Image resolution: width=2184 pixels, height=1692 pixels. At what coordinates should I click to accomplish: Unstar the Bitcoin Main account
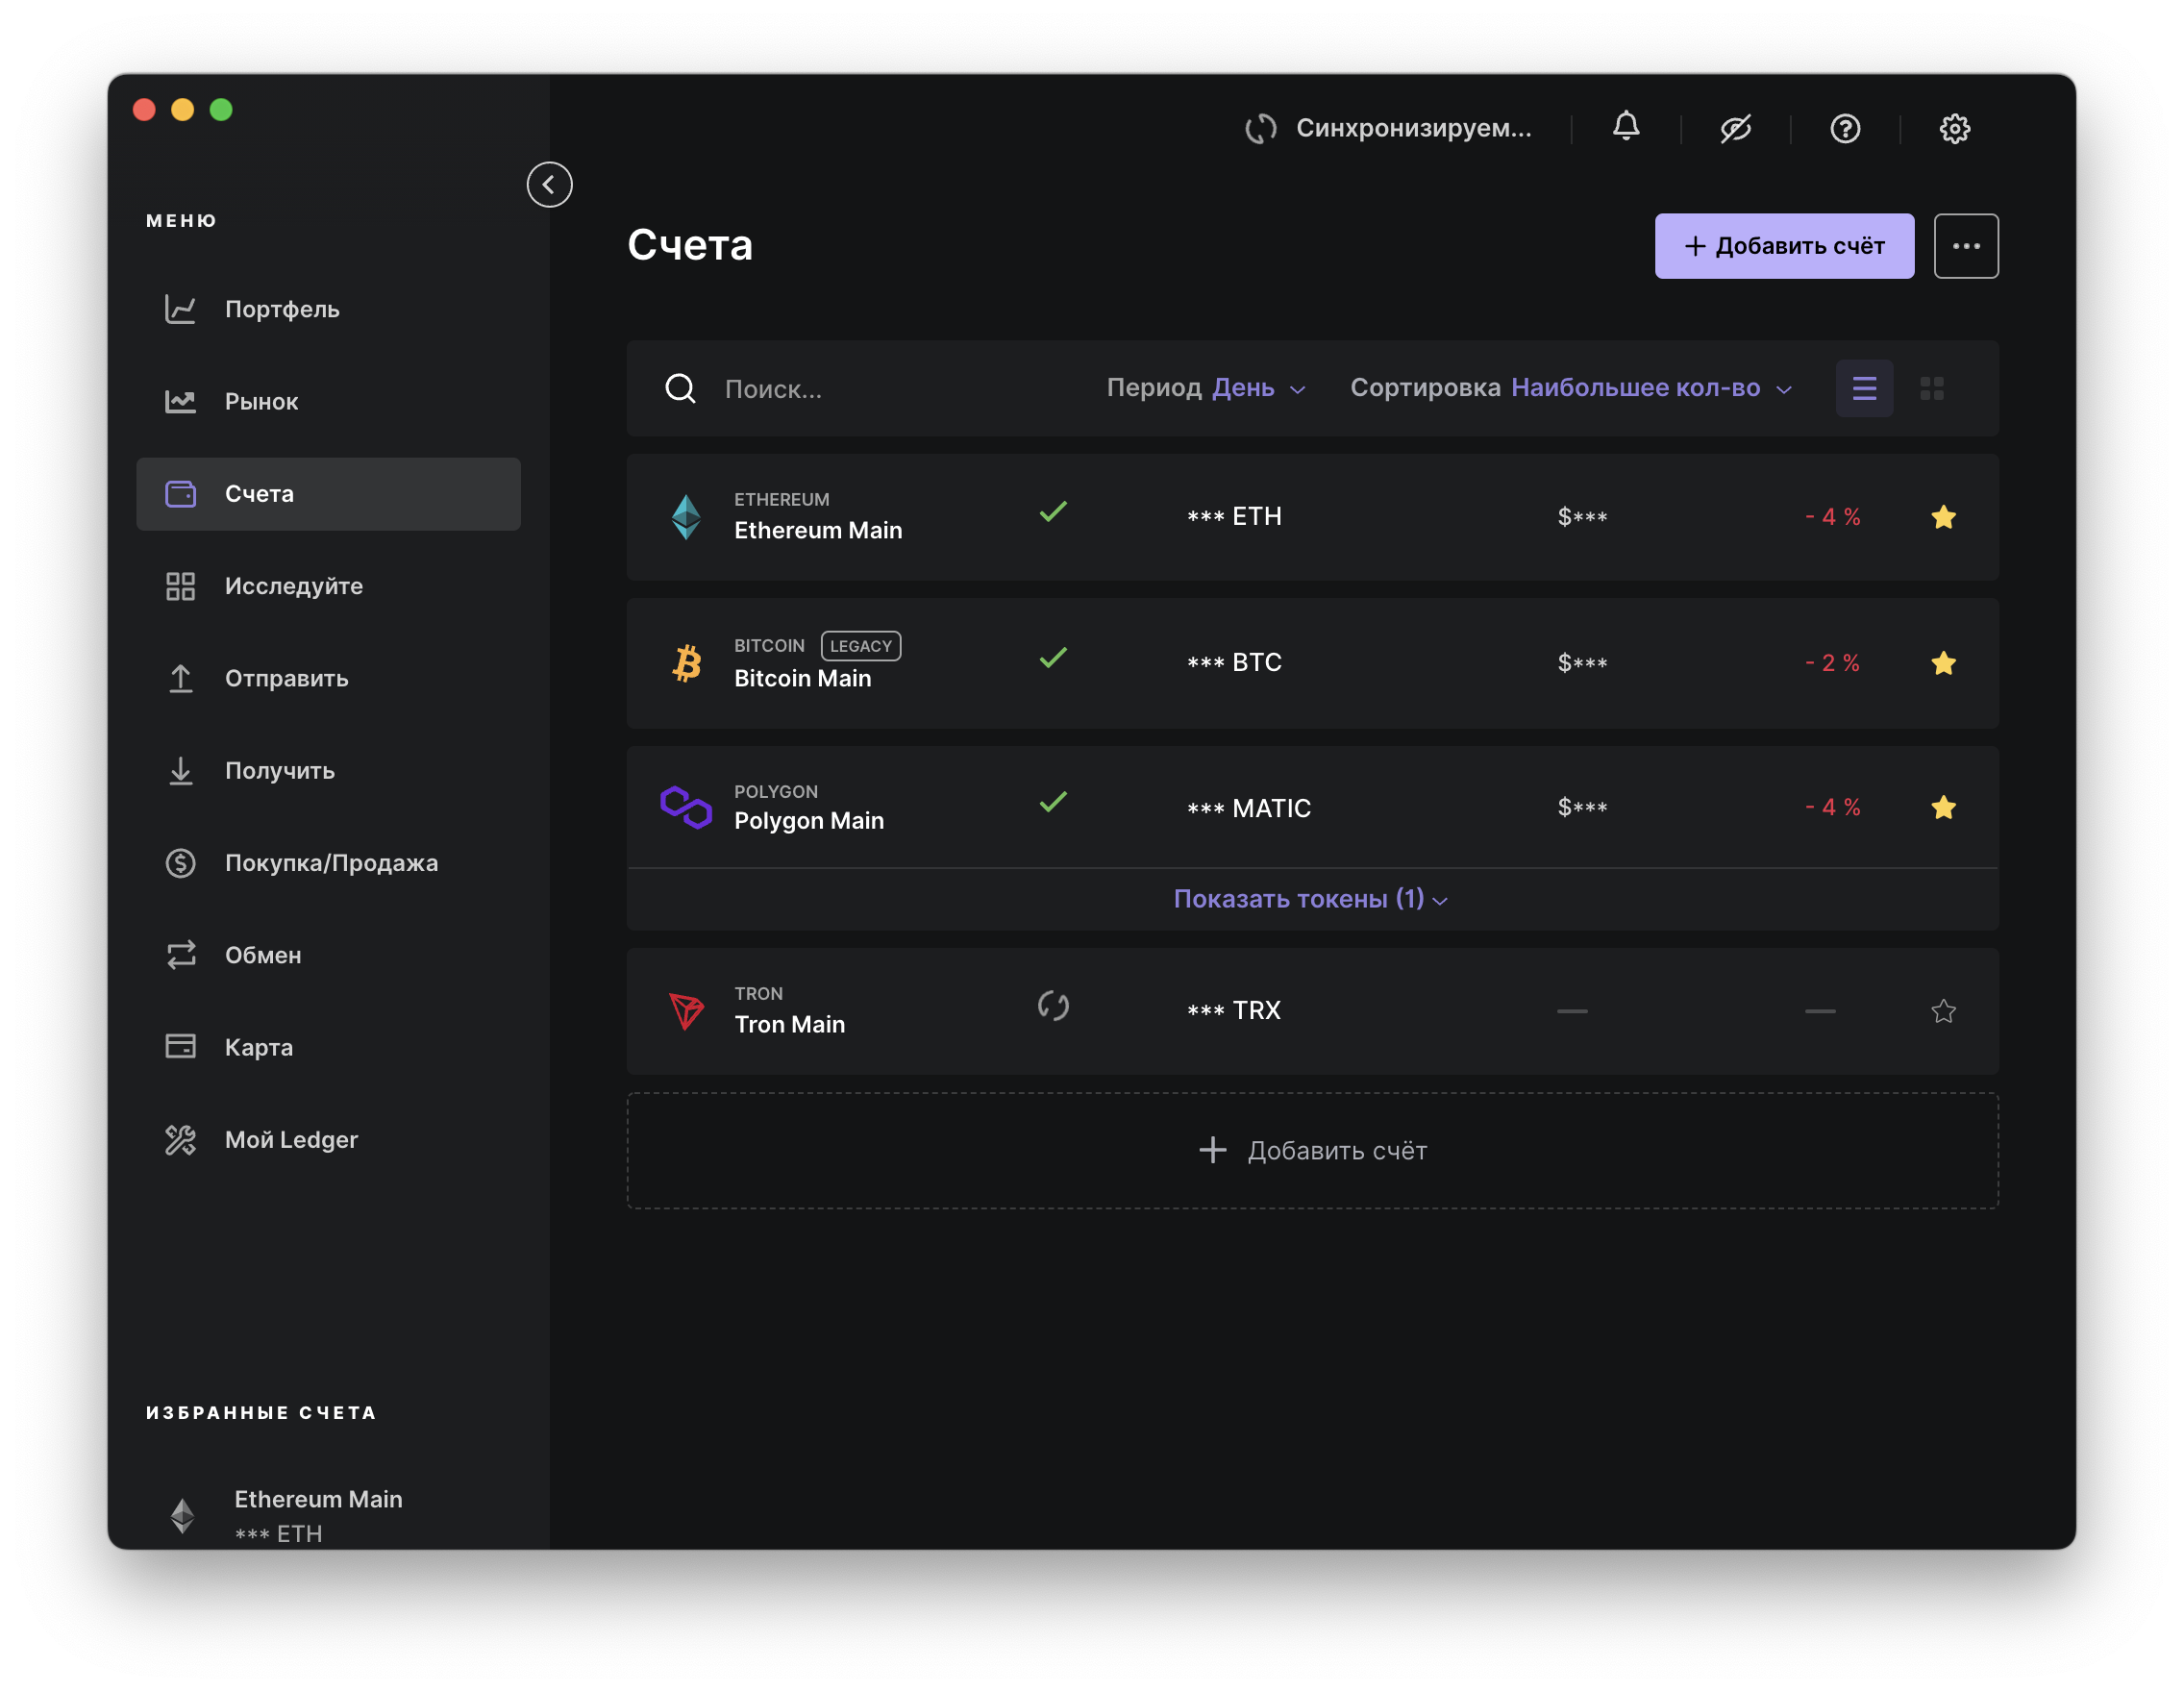coord(1942,662)
